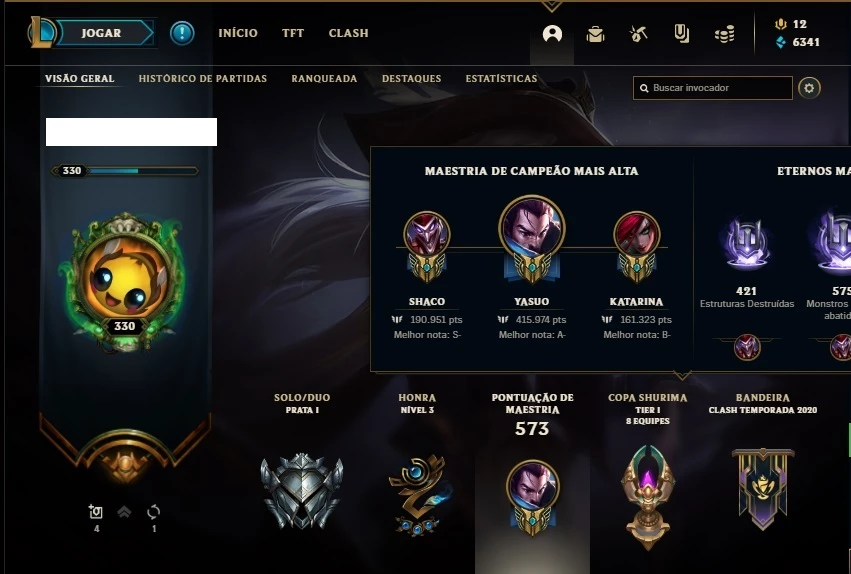851x574 pixels.
Task: Open the profile icon in top navigation
Action: tap(552, 34)
